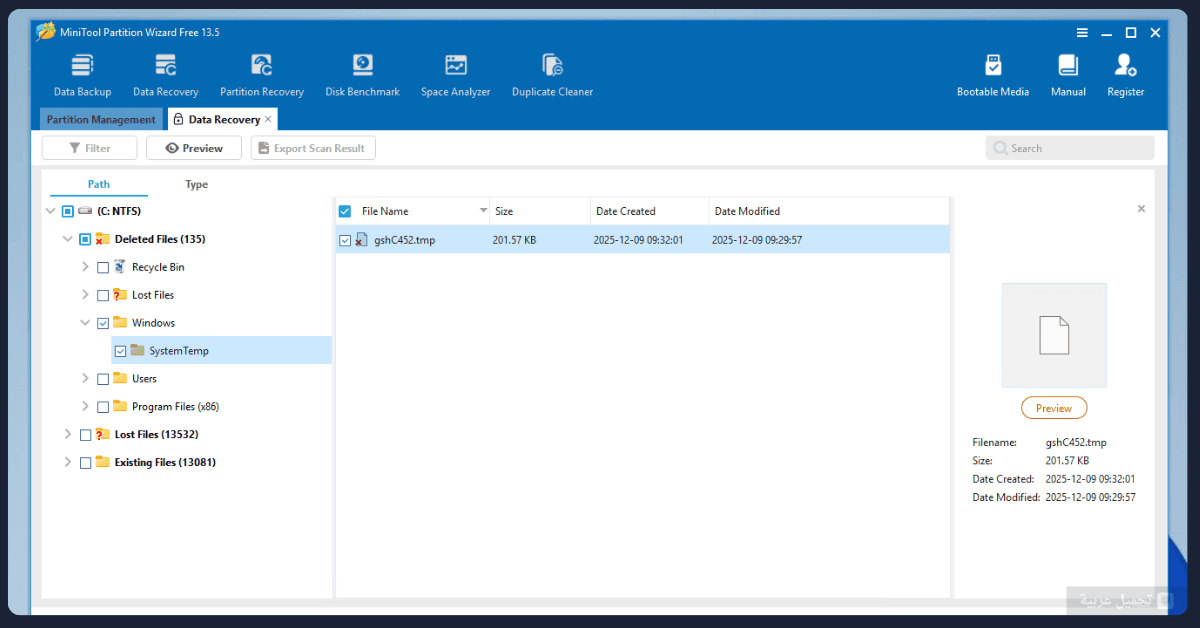Screen dimensions: 1200x628
Task: Click the 201.57 KB size cell
Action: 515,240
